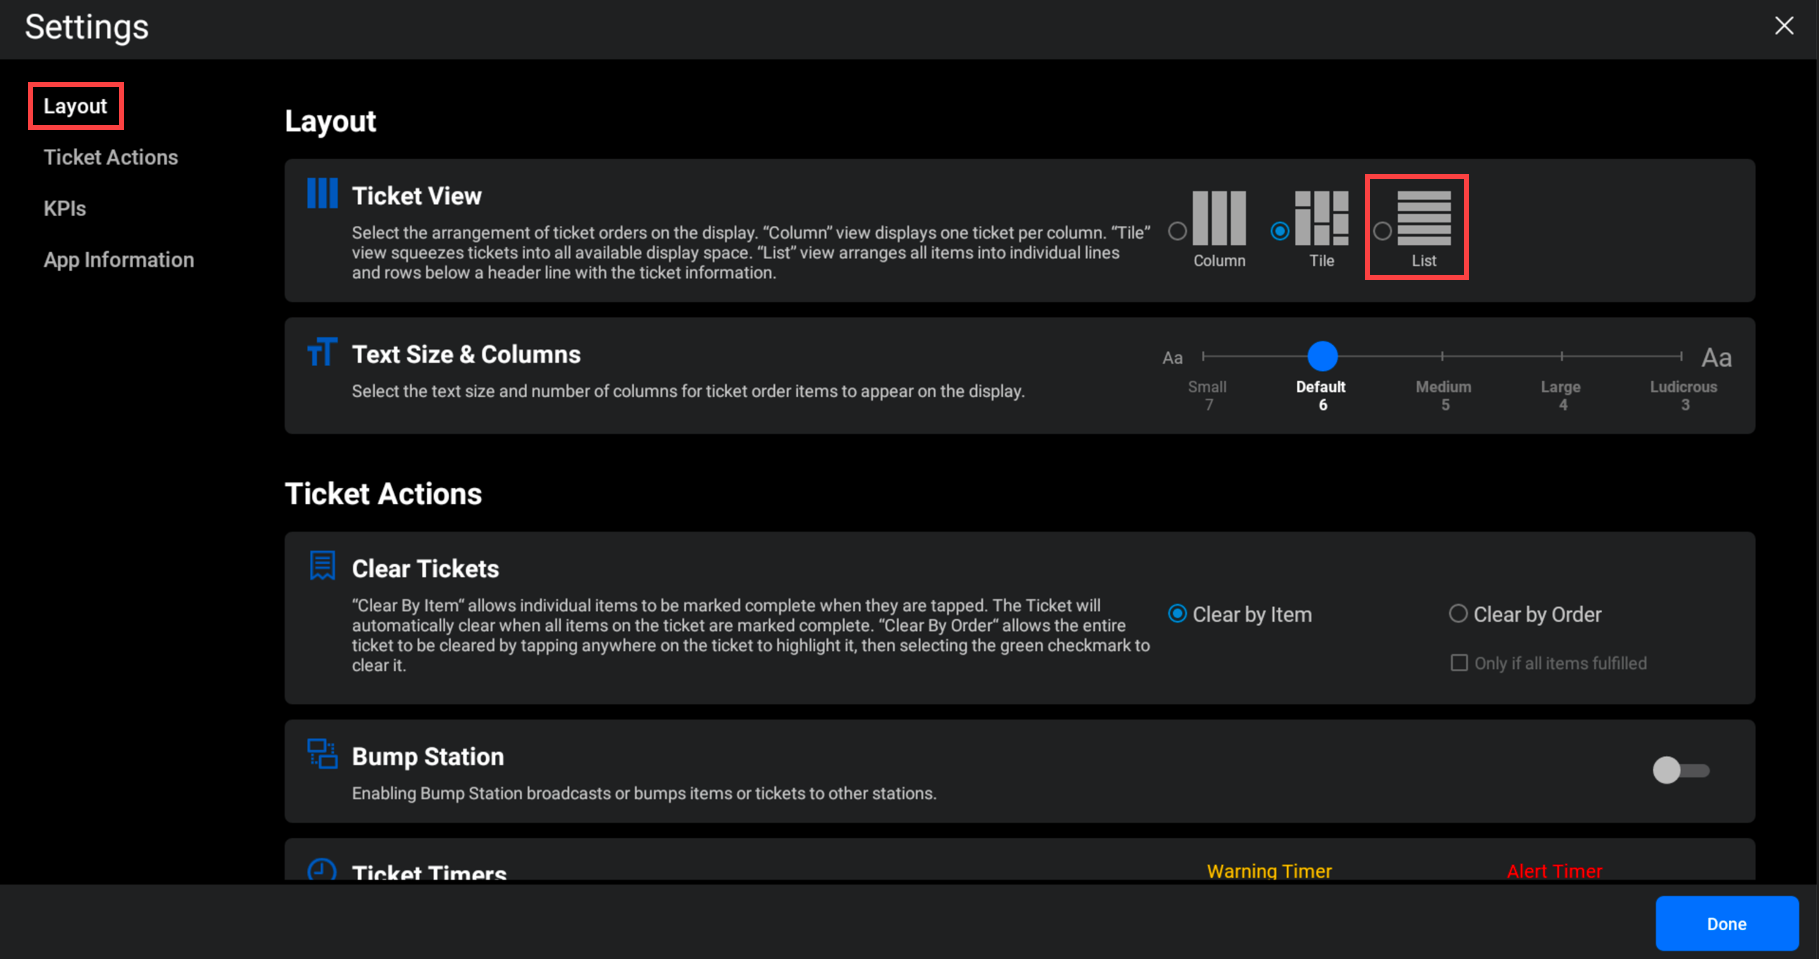Click the Clear Tickets receipt icon
Viewport: 1819px width, 959px height.
[x=322, y=566]
